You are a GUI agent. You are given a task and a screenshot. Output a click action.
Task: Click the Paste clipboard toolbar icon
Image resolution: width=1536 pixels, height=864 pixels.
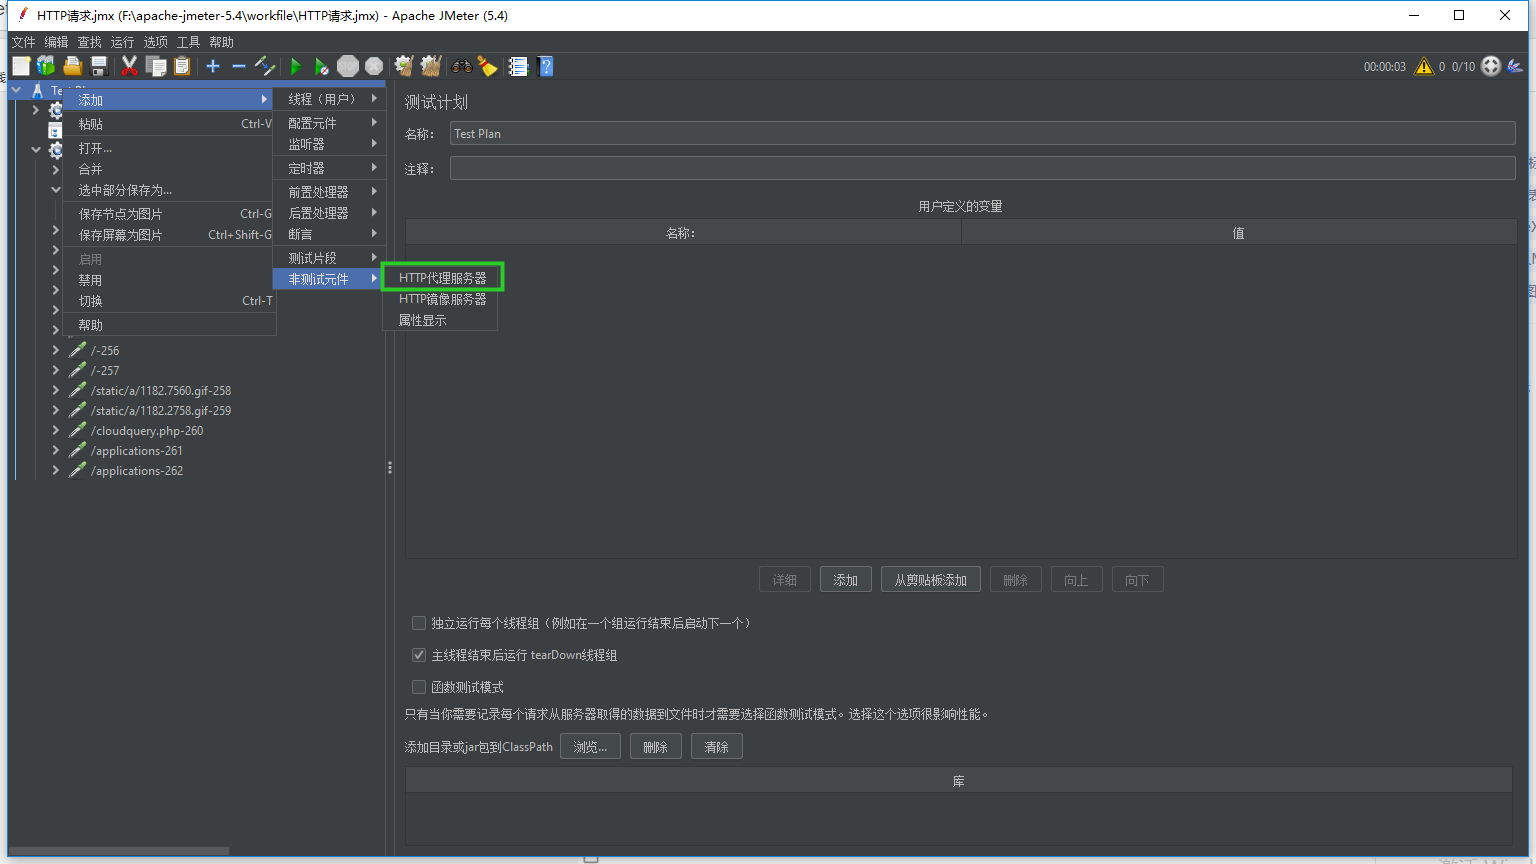click(182, 66)
